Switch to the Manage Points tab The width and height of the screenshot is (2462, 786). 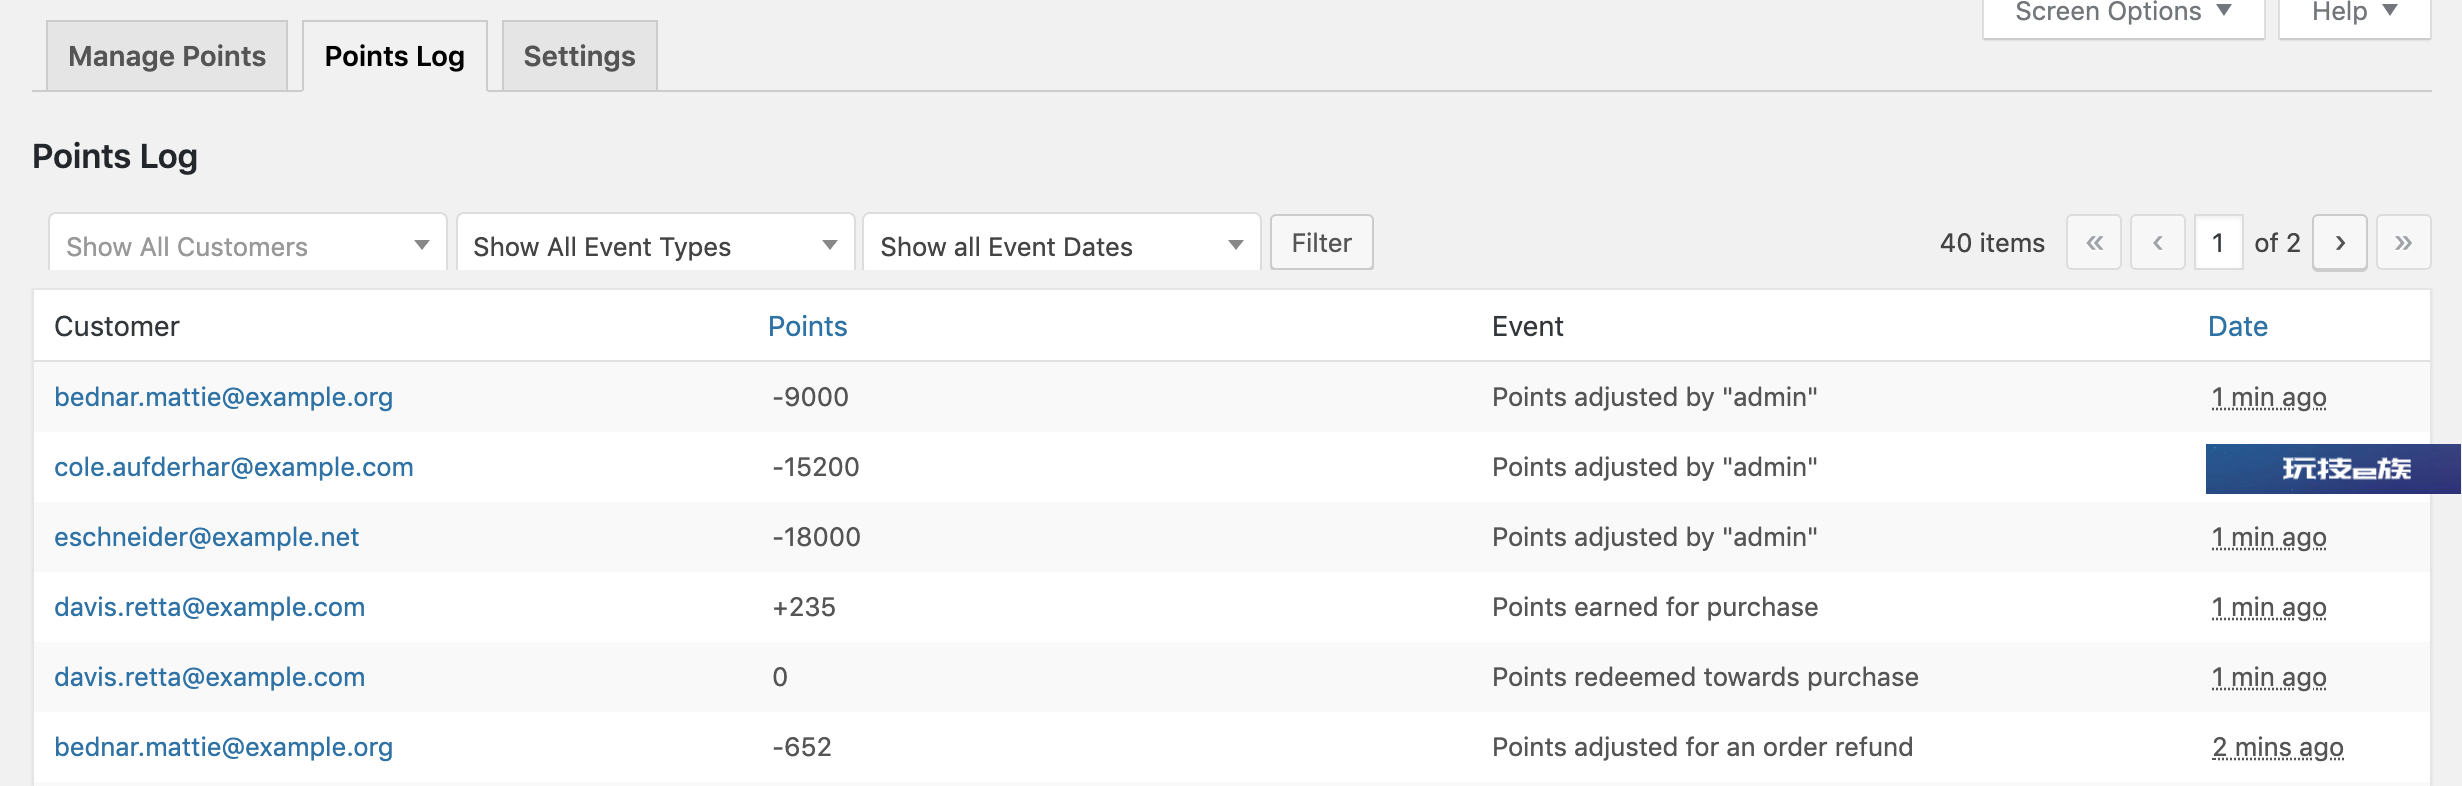point(167,56)
